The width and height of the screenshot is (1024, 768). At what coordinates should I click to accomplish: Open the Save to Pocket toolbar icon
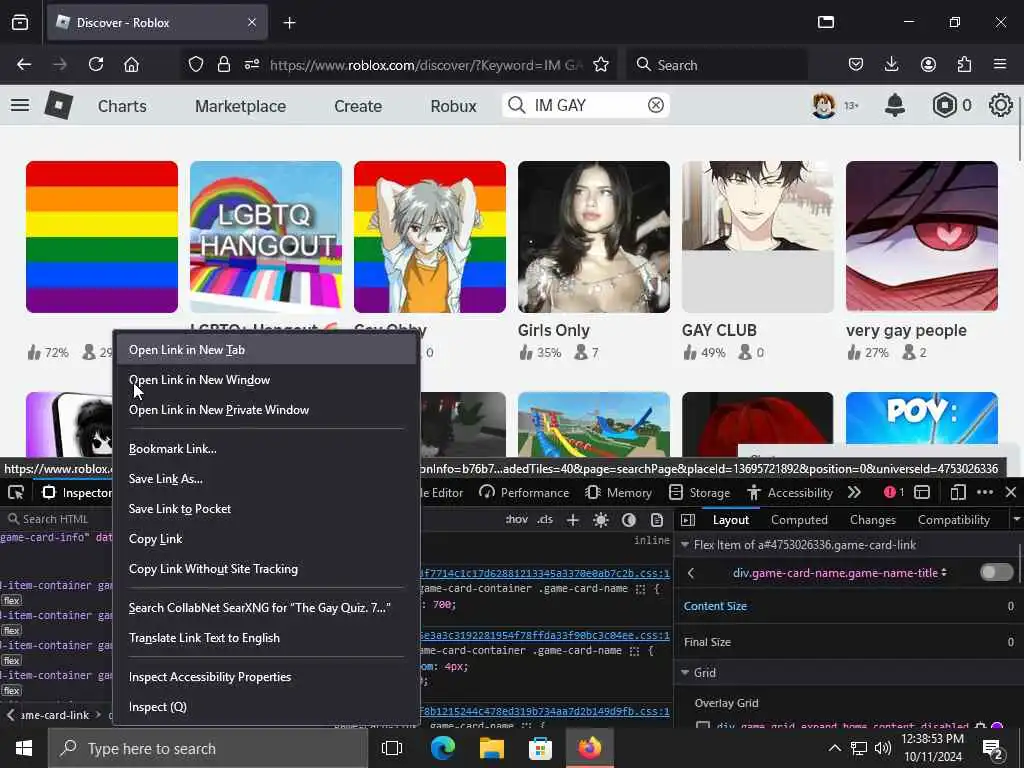[x=856, y=65]
